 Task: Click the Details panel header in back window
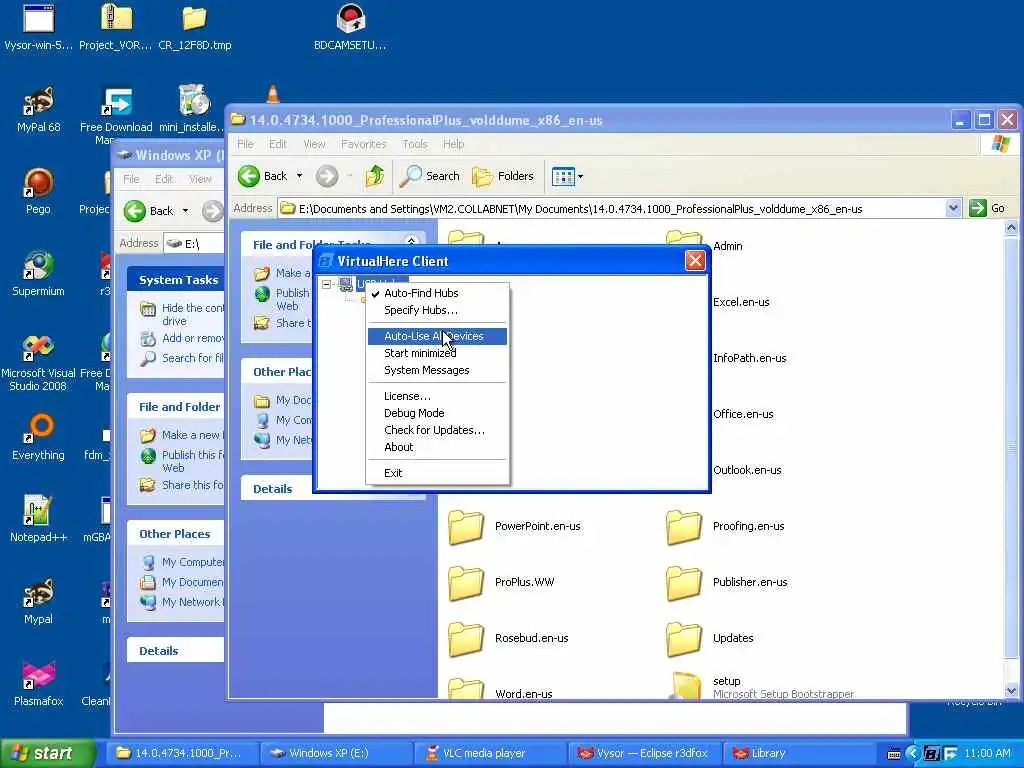click(x=175, y=651)
